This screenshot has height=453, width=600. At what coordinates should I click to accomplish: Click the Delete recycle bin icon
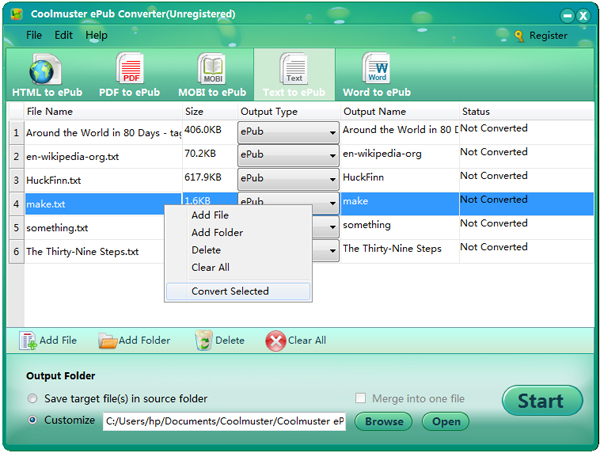(204, 341)
